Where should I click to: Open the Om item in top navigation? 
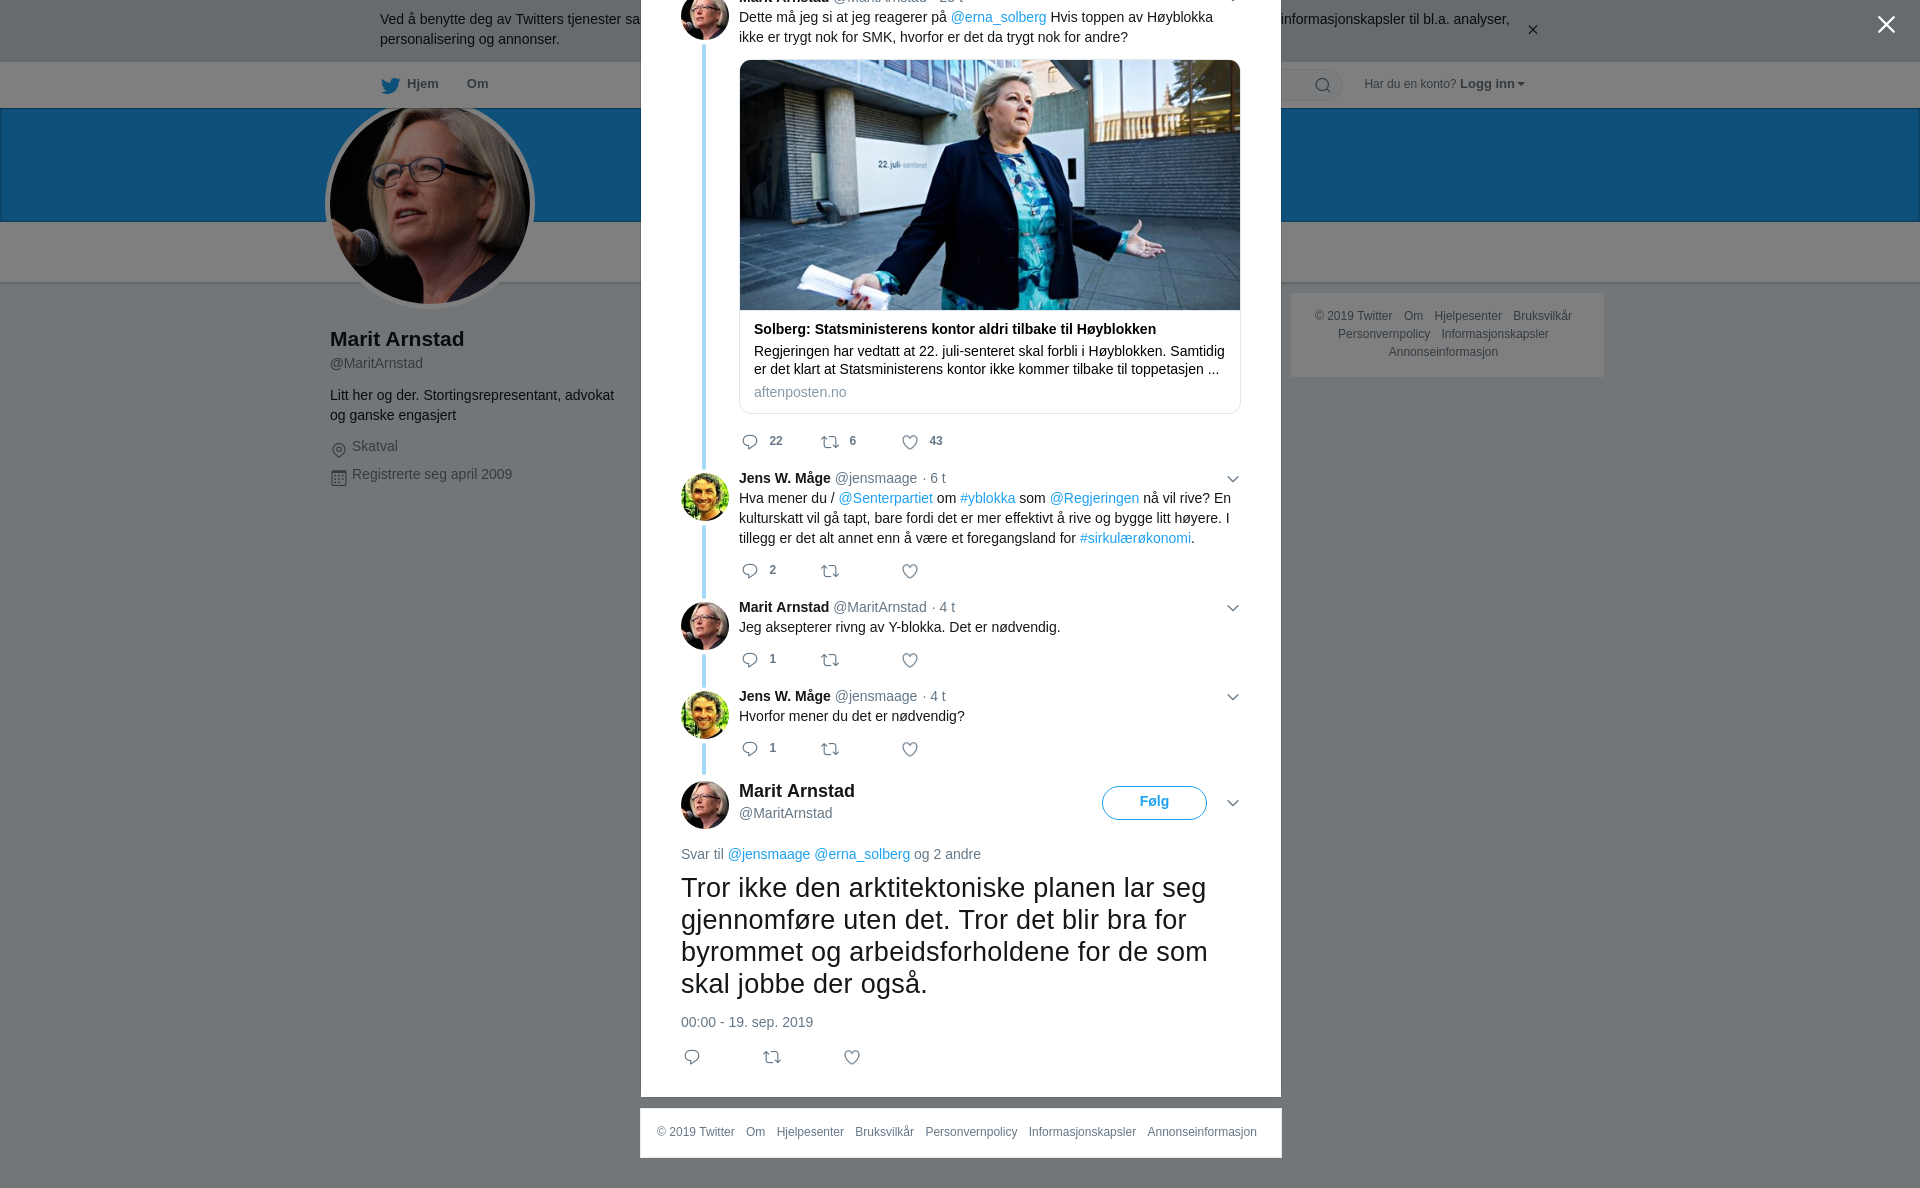pos(478,84)
